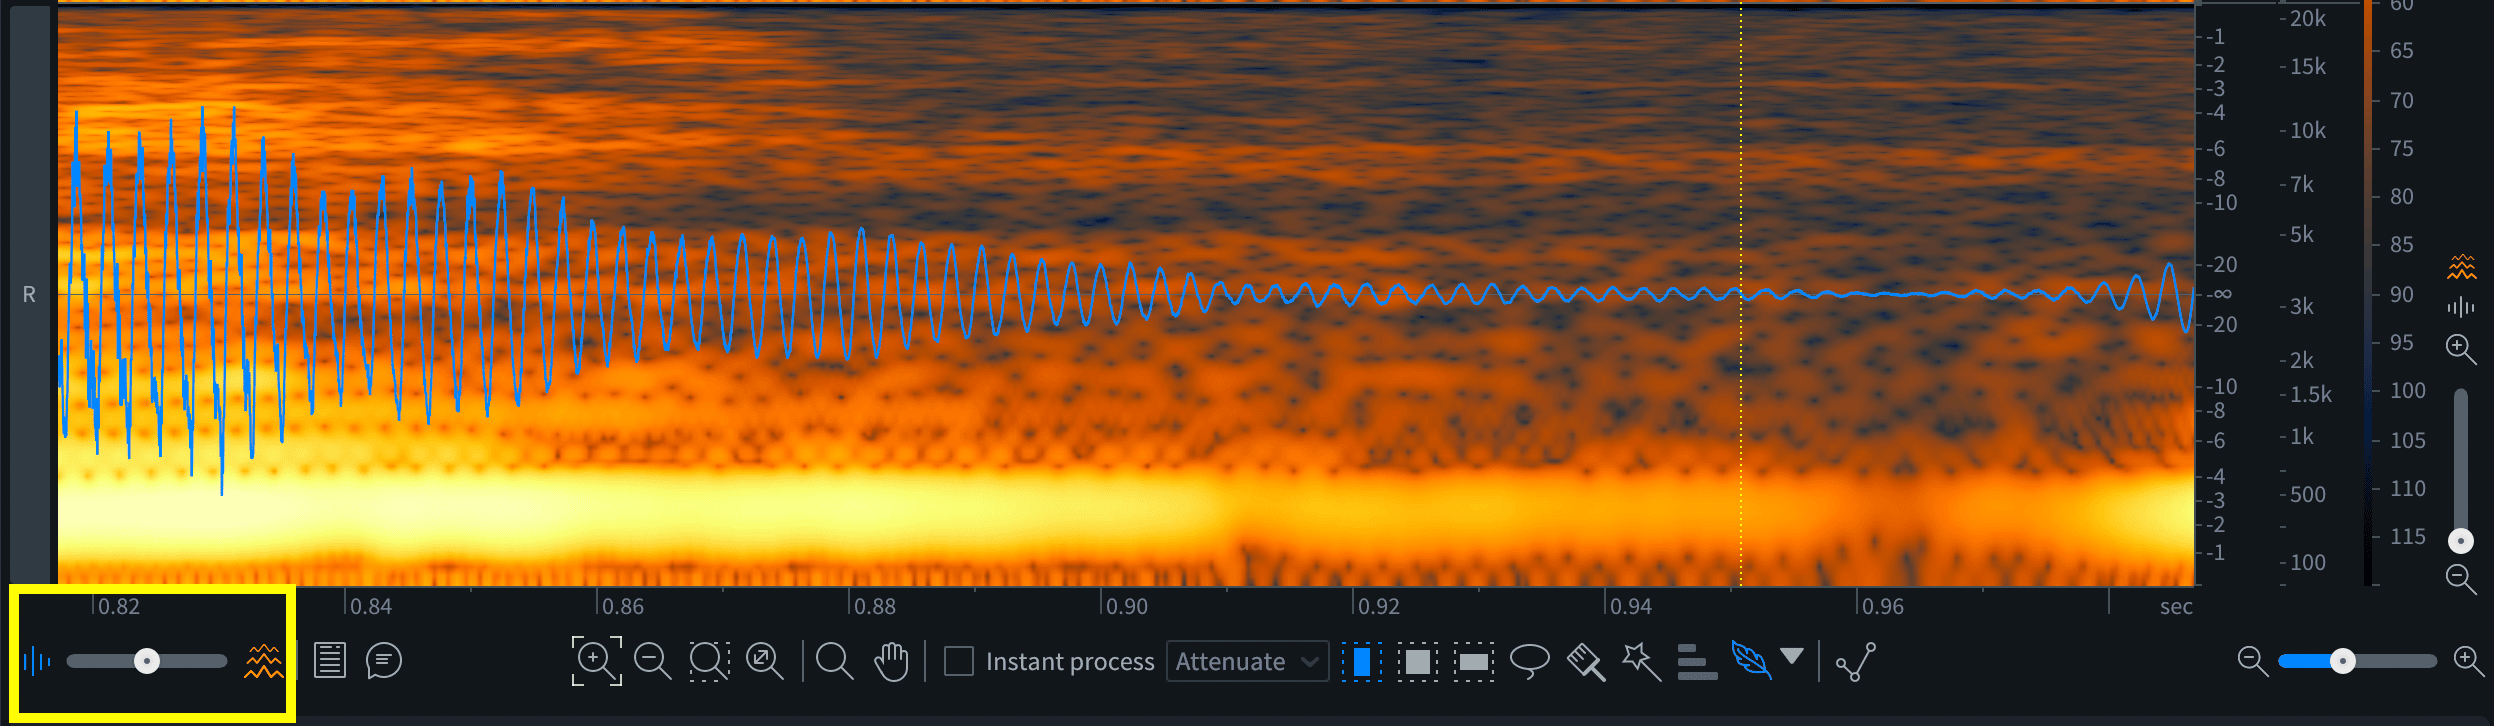The width and height of the screenshot is (2494, 726).
Task: Click the 100 label on the decibel color scale
Action: tap(2408, 390)
